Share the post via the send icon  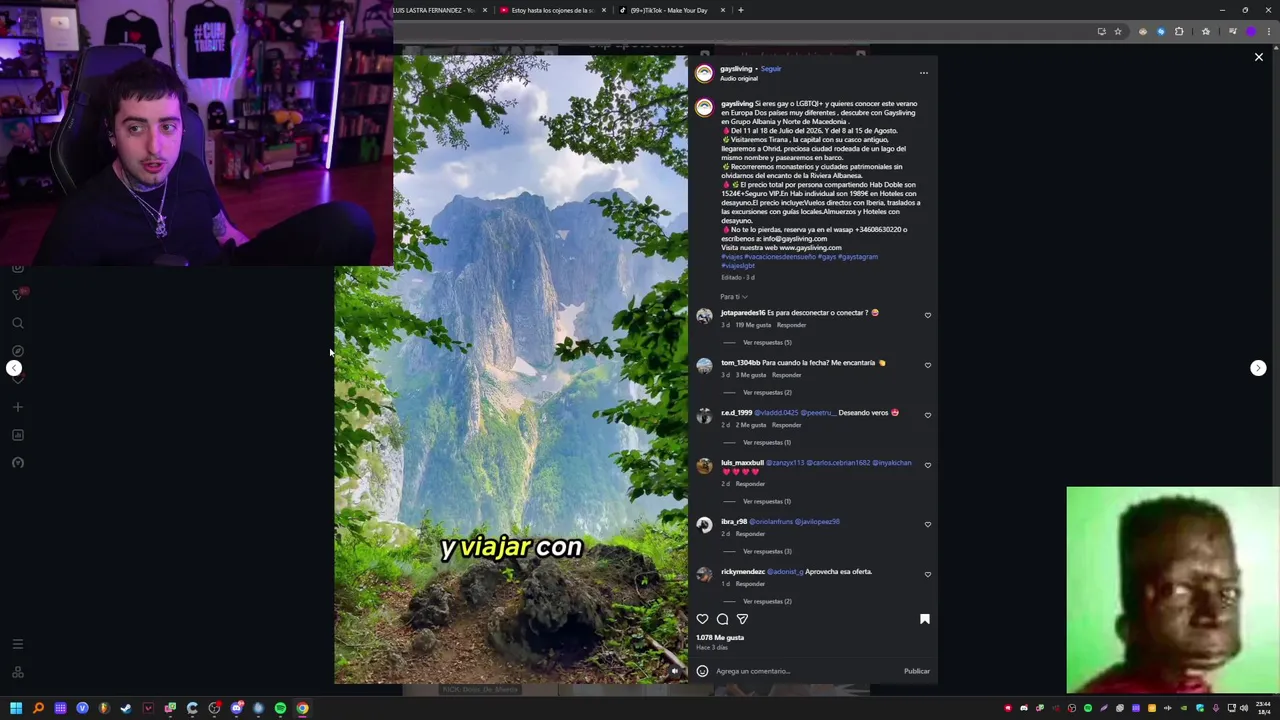[x=742, y=619]
